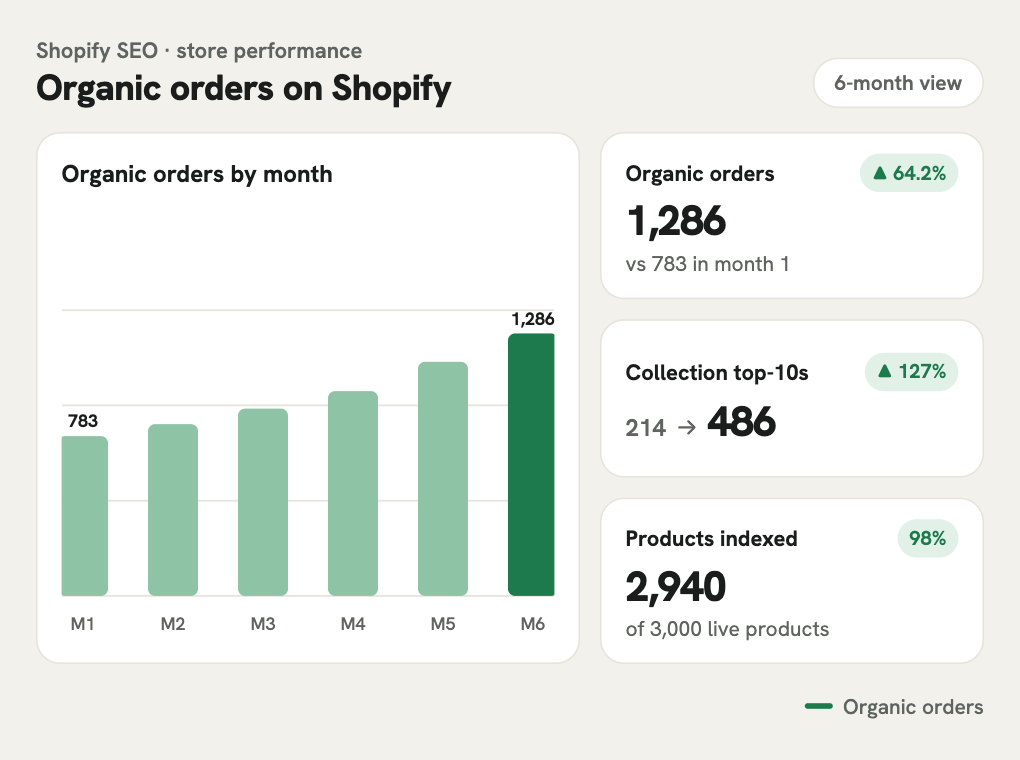The height and width of the screenshot is (760, 1020).
Task: Click the M1 axis label
Action: pos(83,624)
